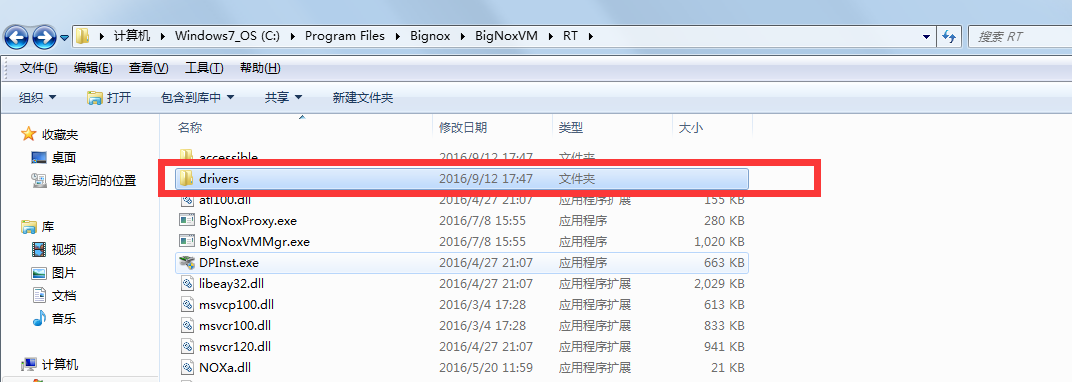Click the DPInst.exe icon
The width and height of the screenshot is (1072, 382).
(187, 262)
